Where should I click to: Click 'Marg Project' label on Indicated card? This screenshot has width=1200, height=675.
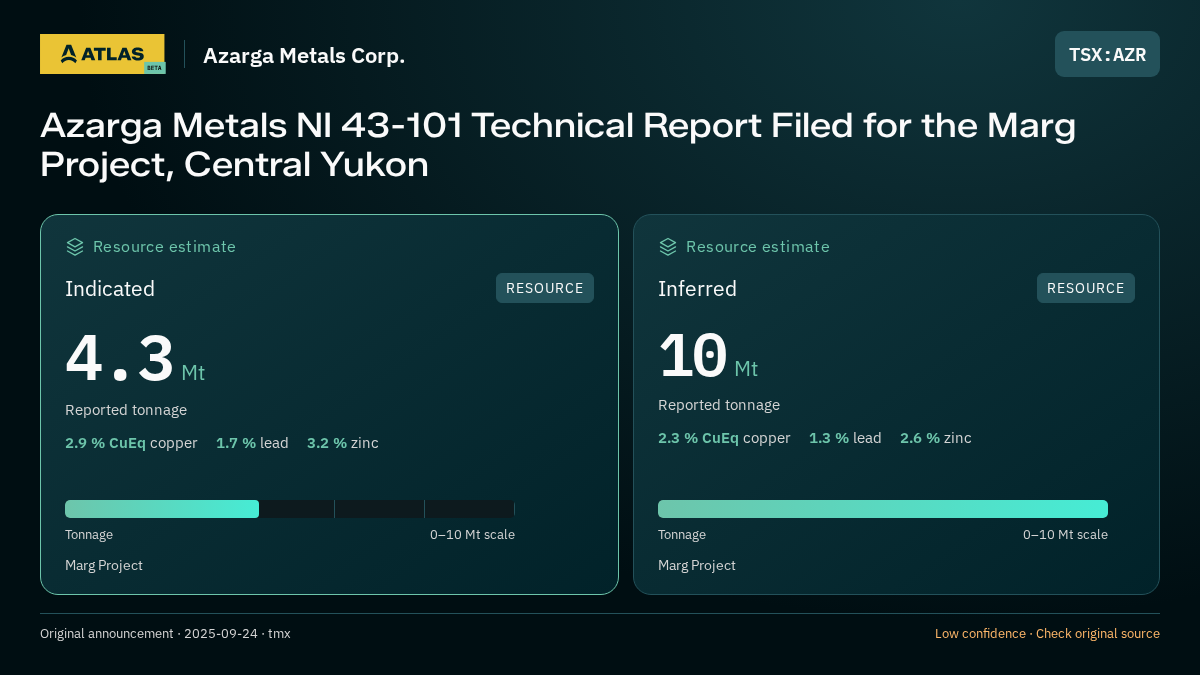click(x=104, y=565)
